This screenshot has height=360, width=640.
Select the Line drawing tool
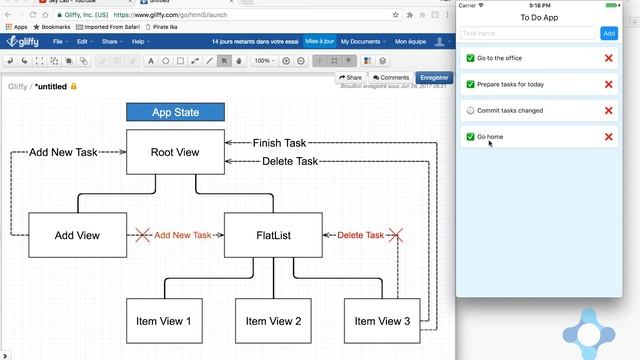tap(209, 61)
